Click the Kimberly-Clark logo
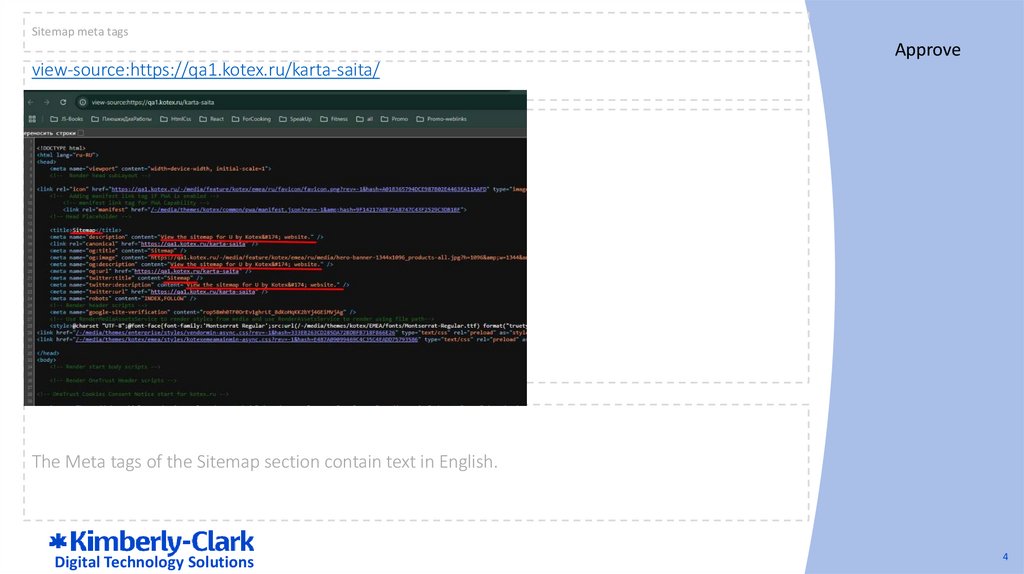 click(152, 543)
